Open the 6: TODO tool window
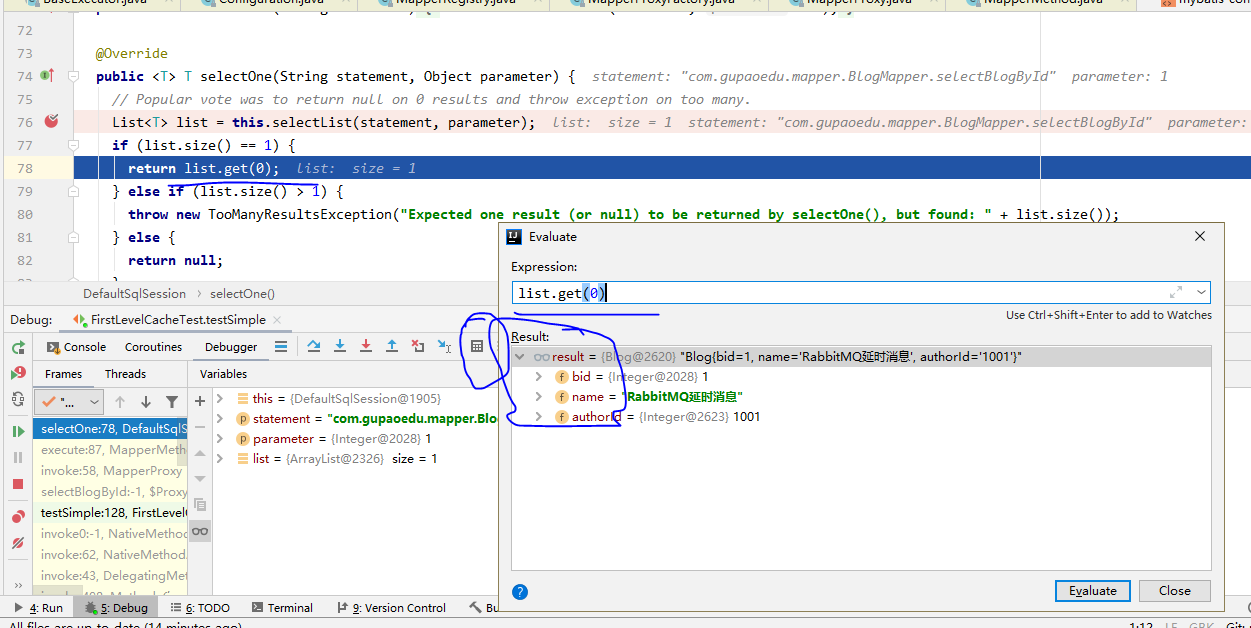Screen dimensions: 1251x628 coord(200,607)
